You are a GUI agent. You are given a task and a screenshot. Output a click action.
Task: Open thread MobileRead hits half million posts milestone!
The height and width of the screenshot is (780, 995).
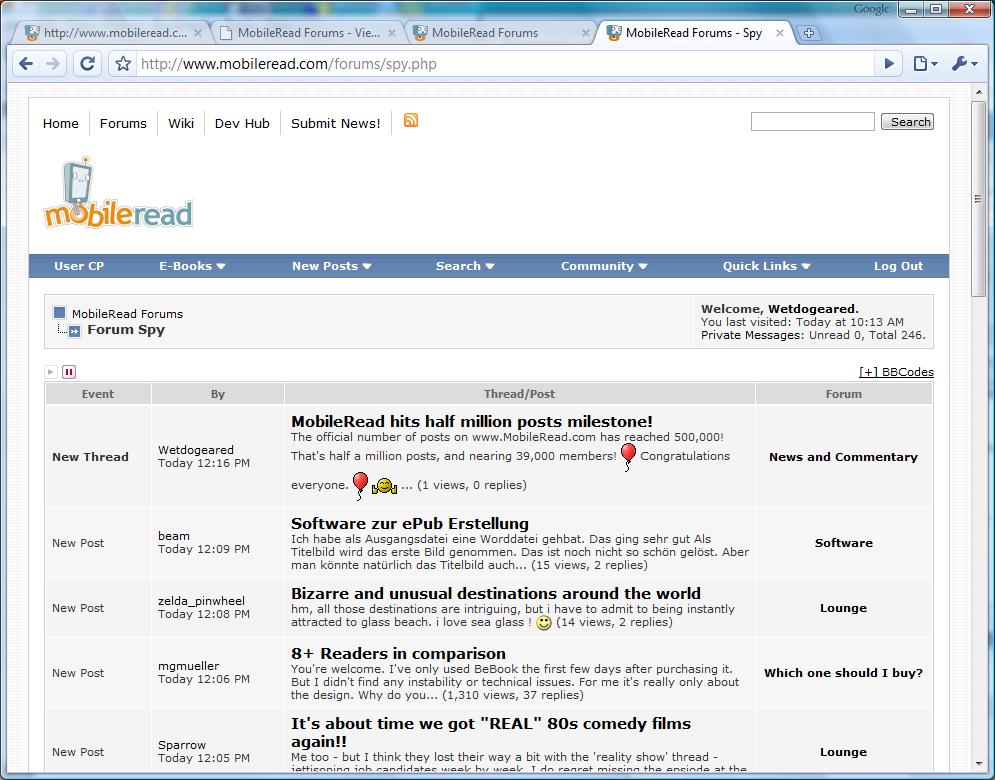click(x=471, y=421)
